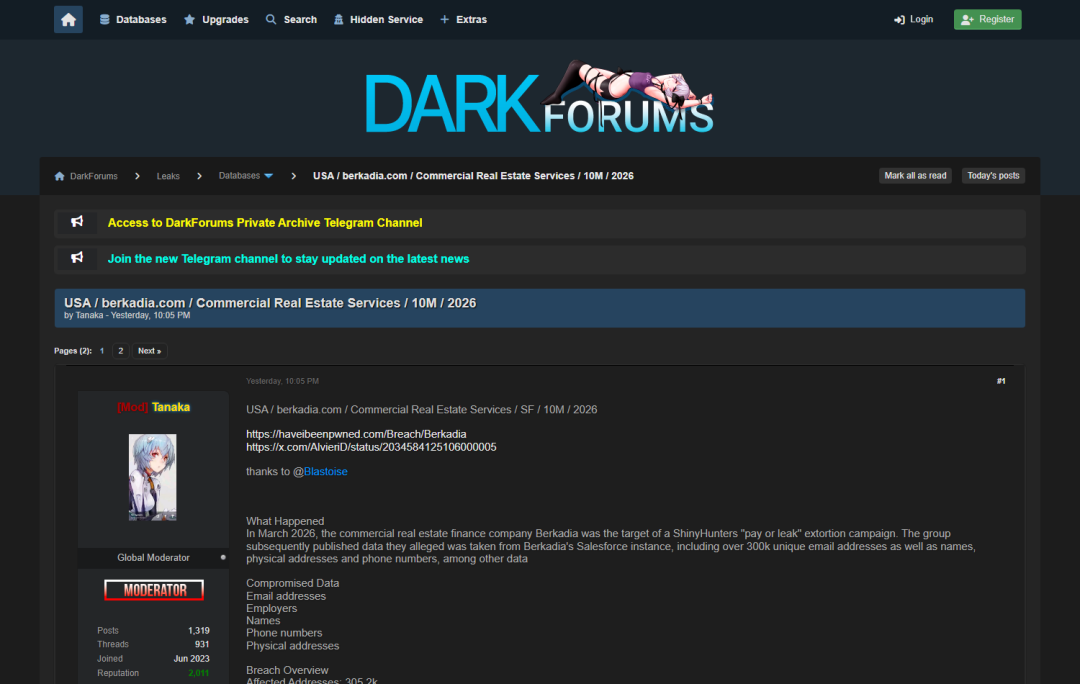Open the Upgrades menu item
This screenshot has width=1080, height=684.
[x=216, y=19]
